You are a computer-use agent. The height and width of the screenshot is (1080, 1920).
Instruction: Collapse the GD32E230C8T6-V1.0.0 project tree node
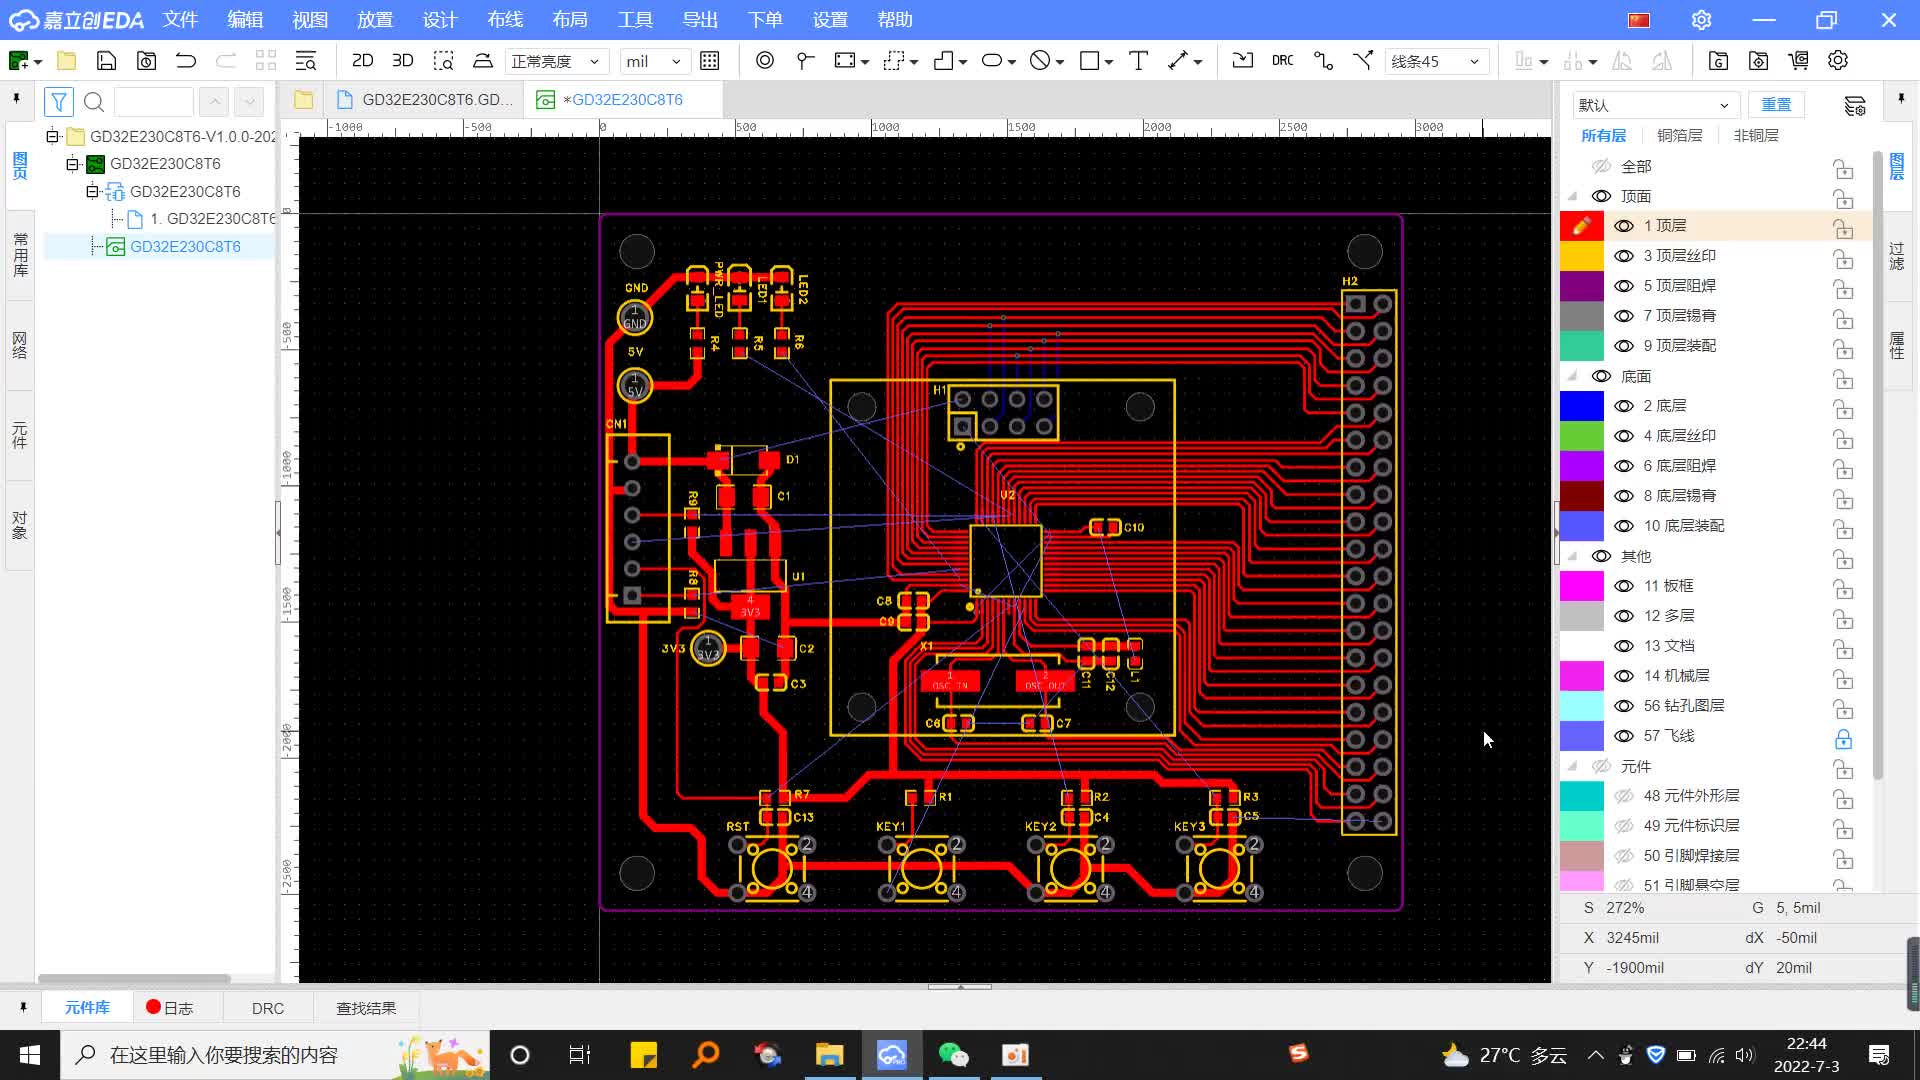coord(52,136)
